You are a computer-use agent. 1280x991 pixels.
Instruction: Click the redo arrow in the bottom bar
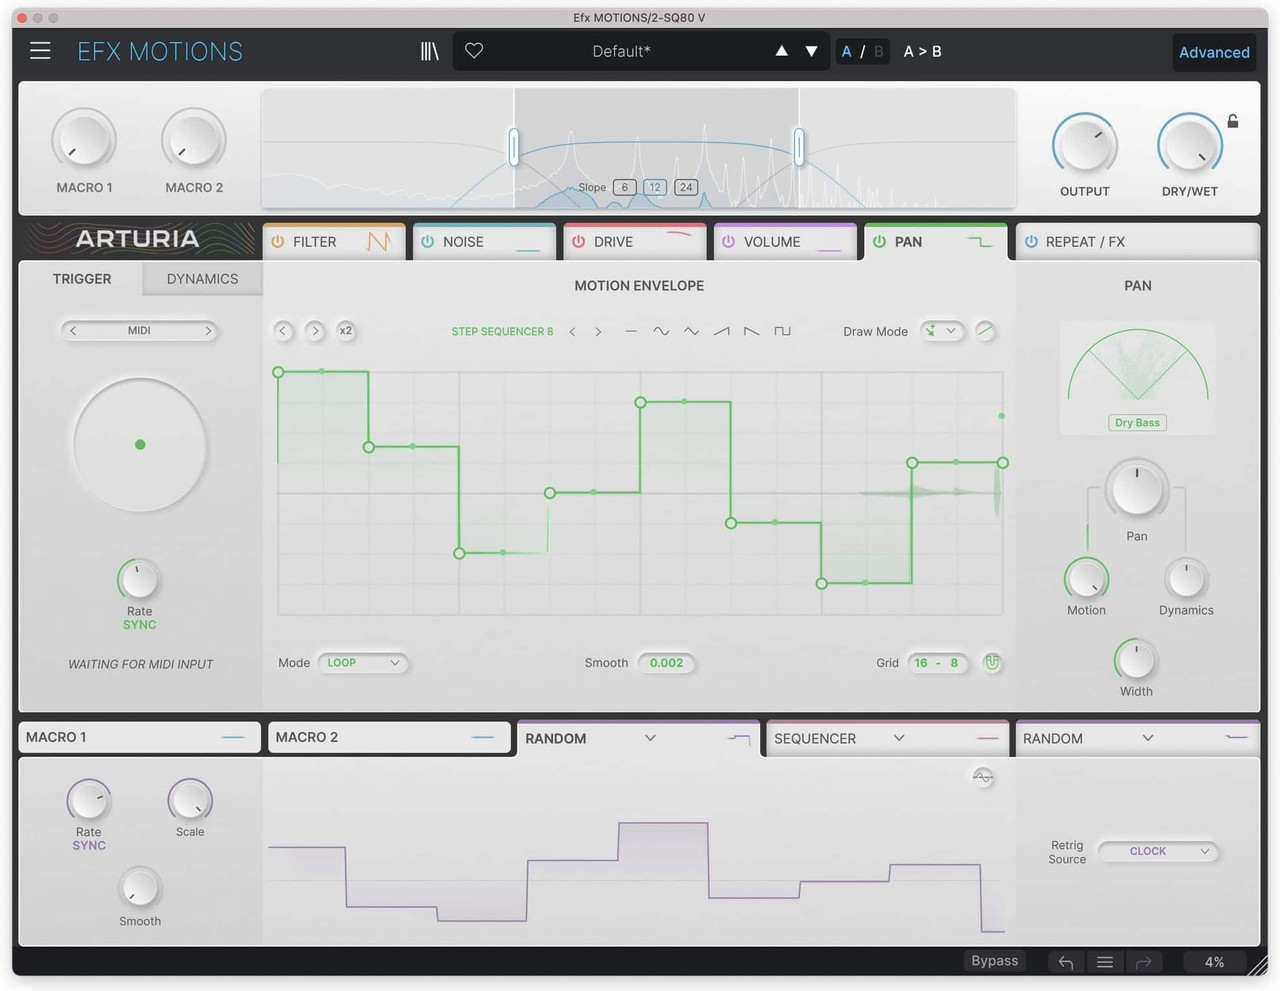[1143, 962]
